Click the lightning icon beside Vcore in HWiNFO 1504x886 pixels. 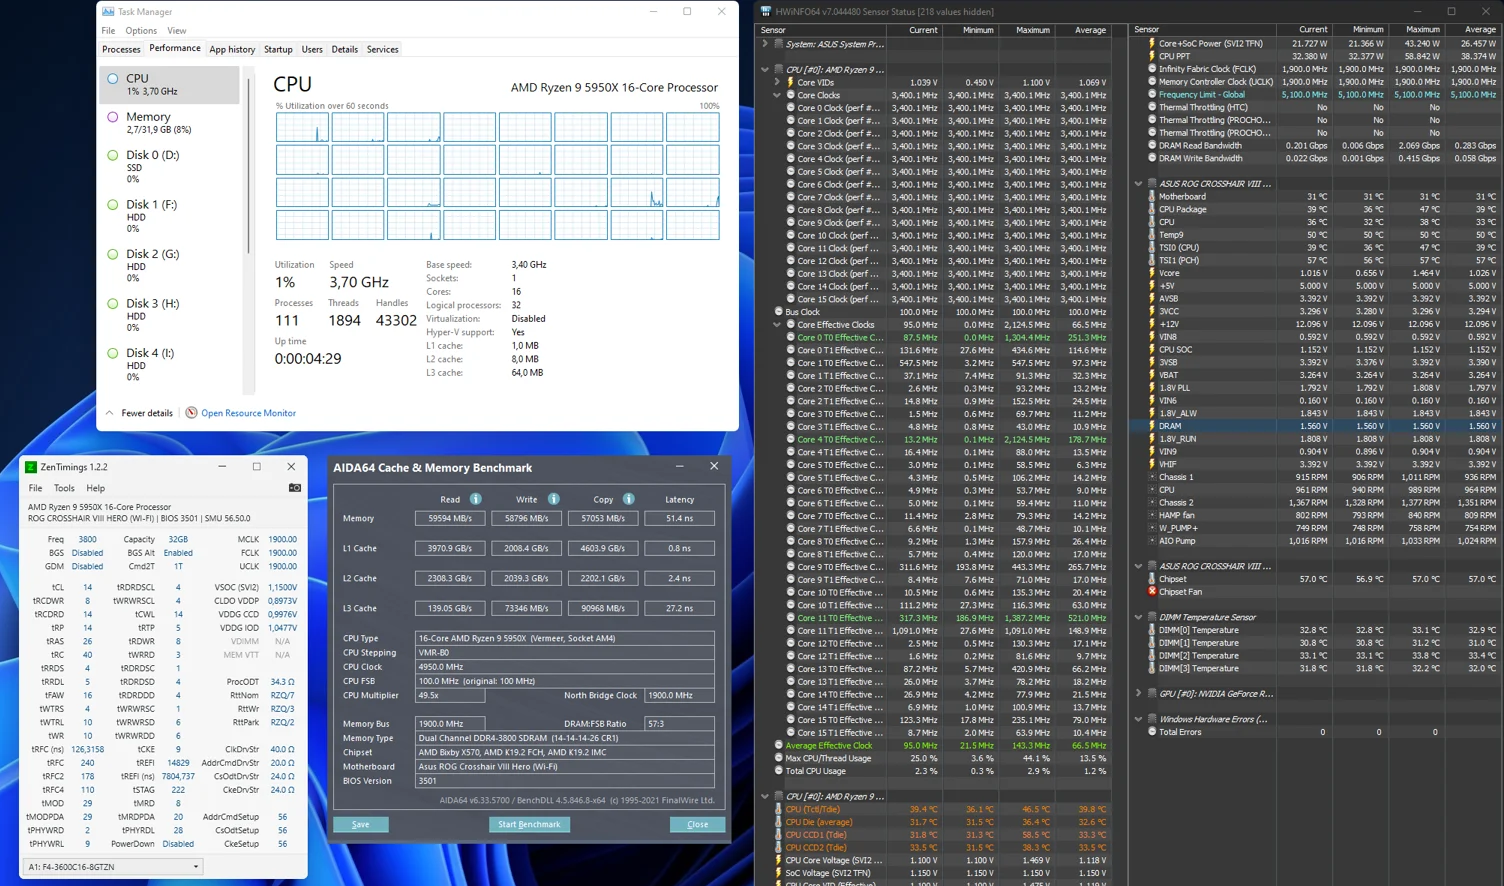[x=1152, y=273]
